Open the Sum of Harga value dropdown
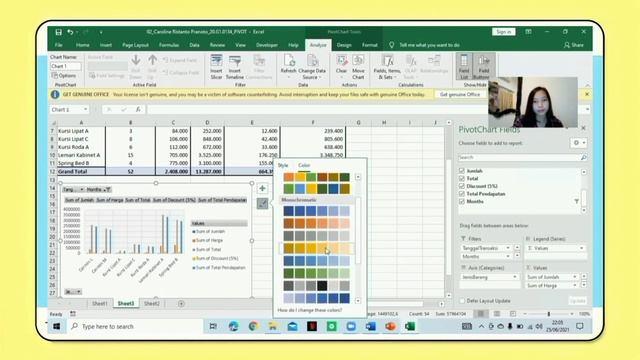Image resolution: width=640 pixels, height=360 pixels. [x=575, y=285]
